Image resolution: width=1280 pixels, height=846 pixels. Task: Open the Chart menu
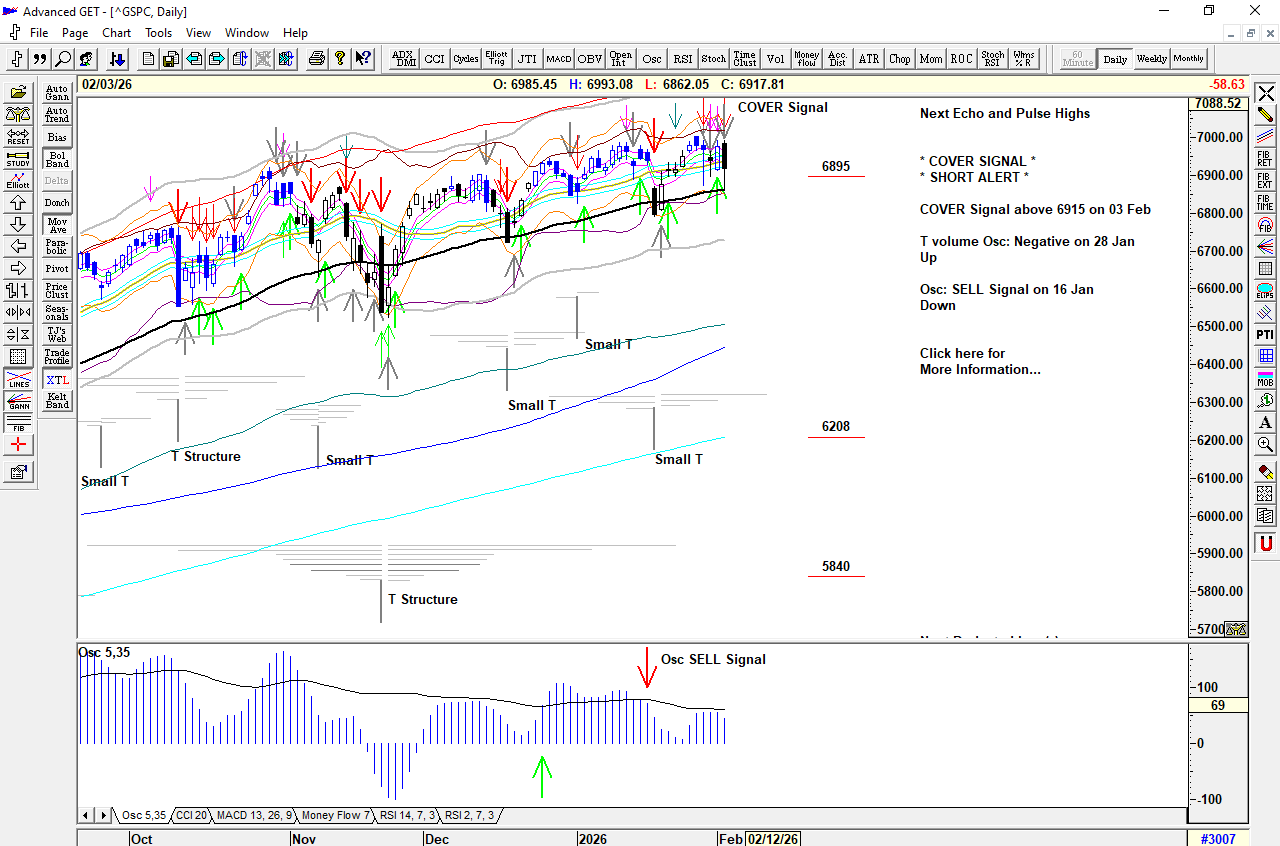[x=116, y=33]
